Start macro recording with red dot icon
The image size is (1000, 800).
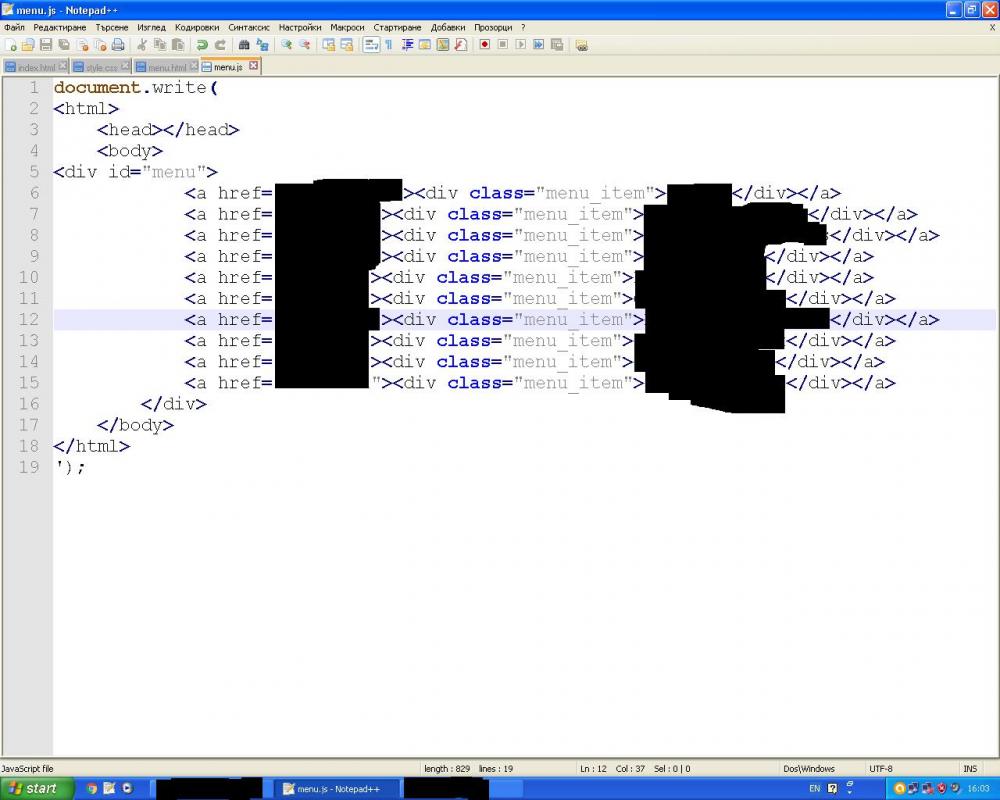coord(485,45)
